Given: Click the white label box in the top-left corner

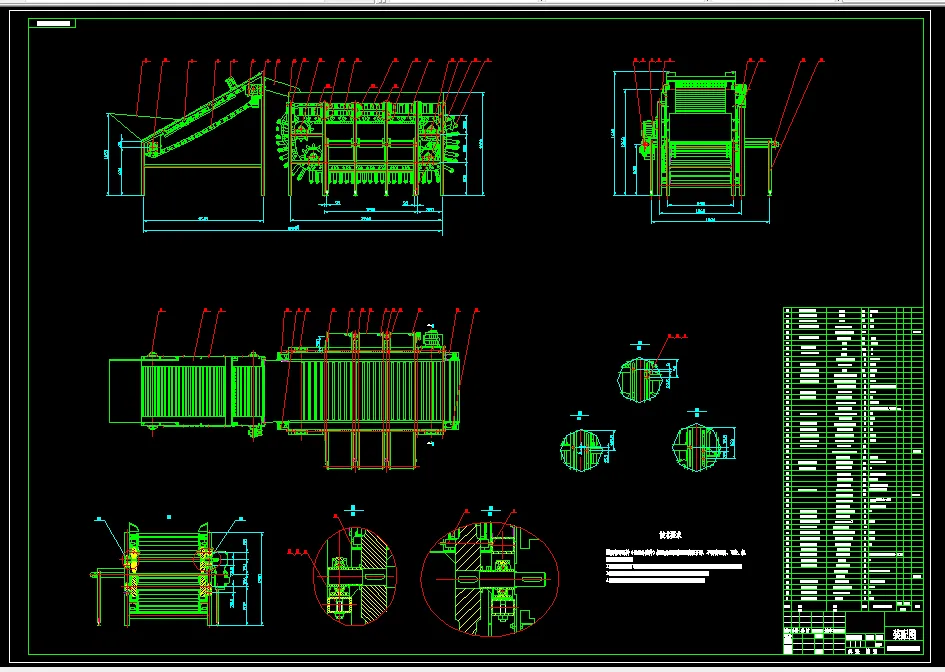Looking at the screenshot, I should tap(53, 24).
